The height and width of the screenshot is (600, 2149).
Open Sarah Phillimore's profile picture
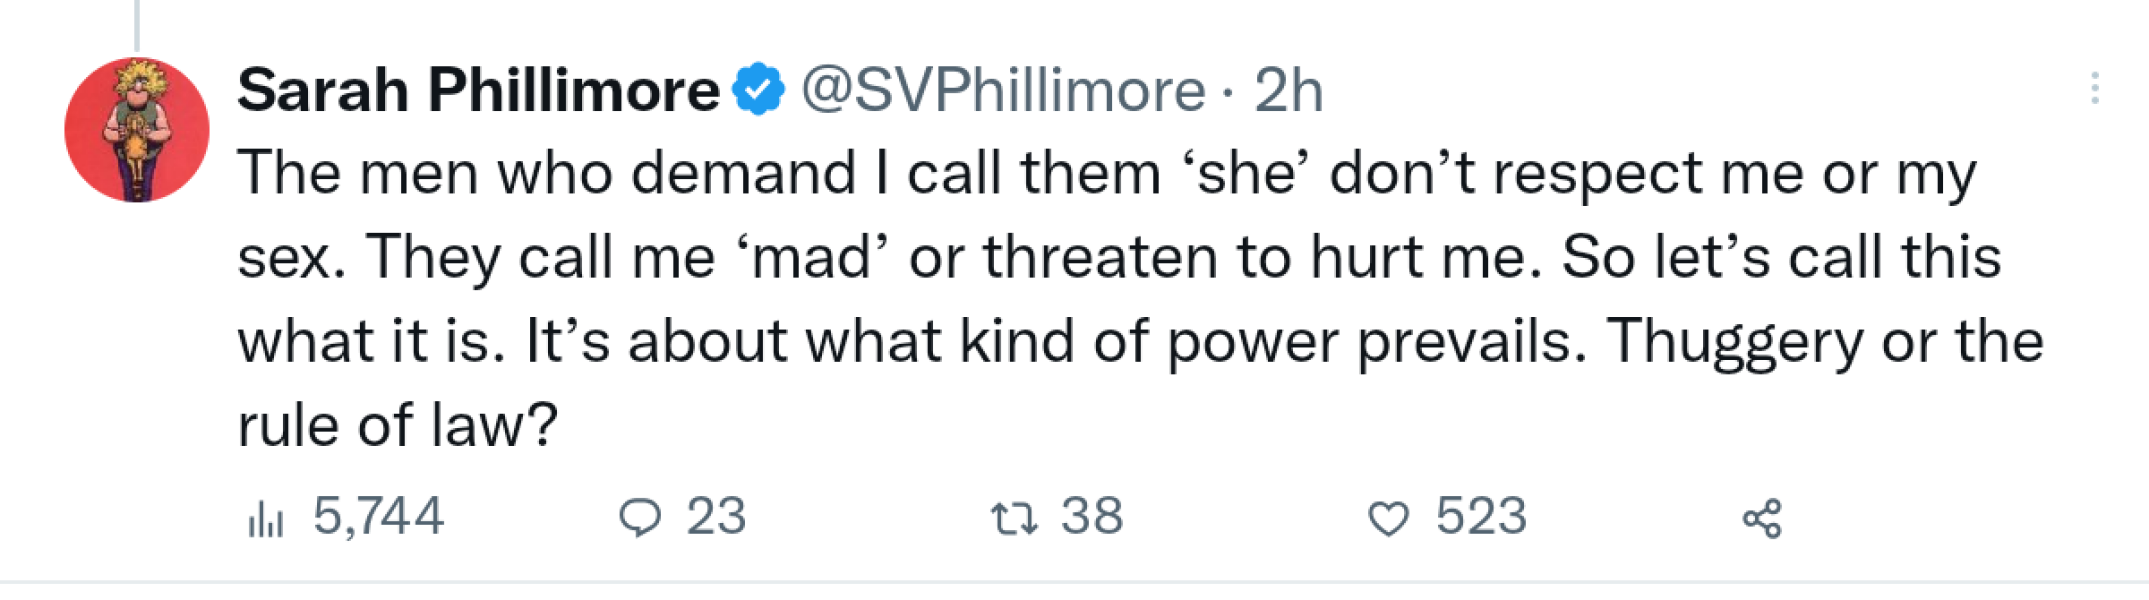137,130
